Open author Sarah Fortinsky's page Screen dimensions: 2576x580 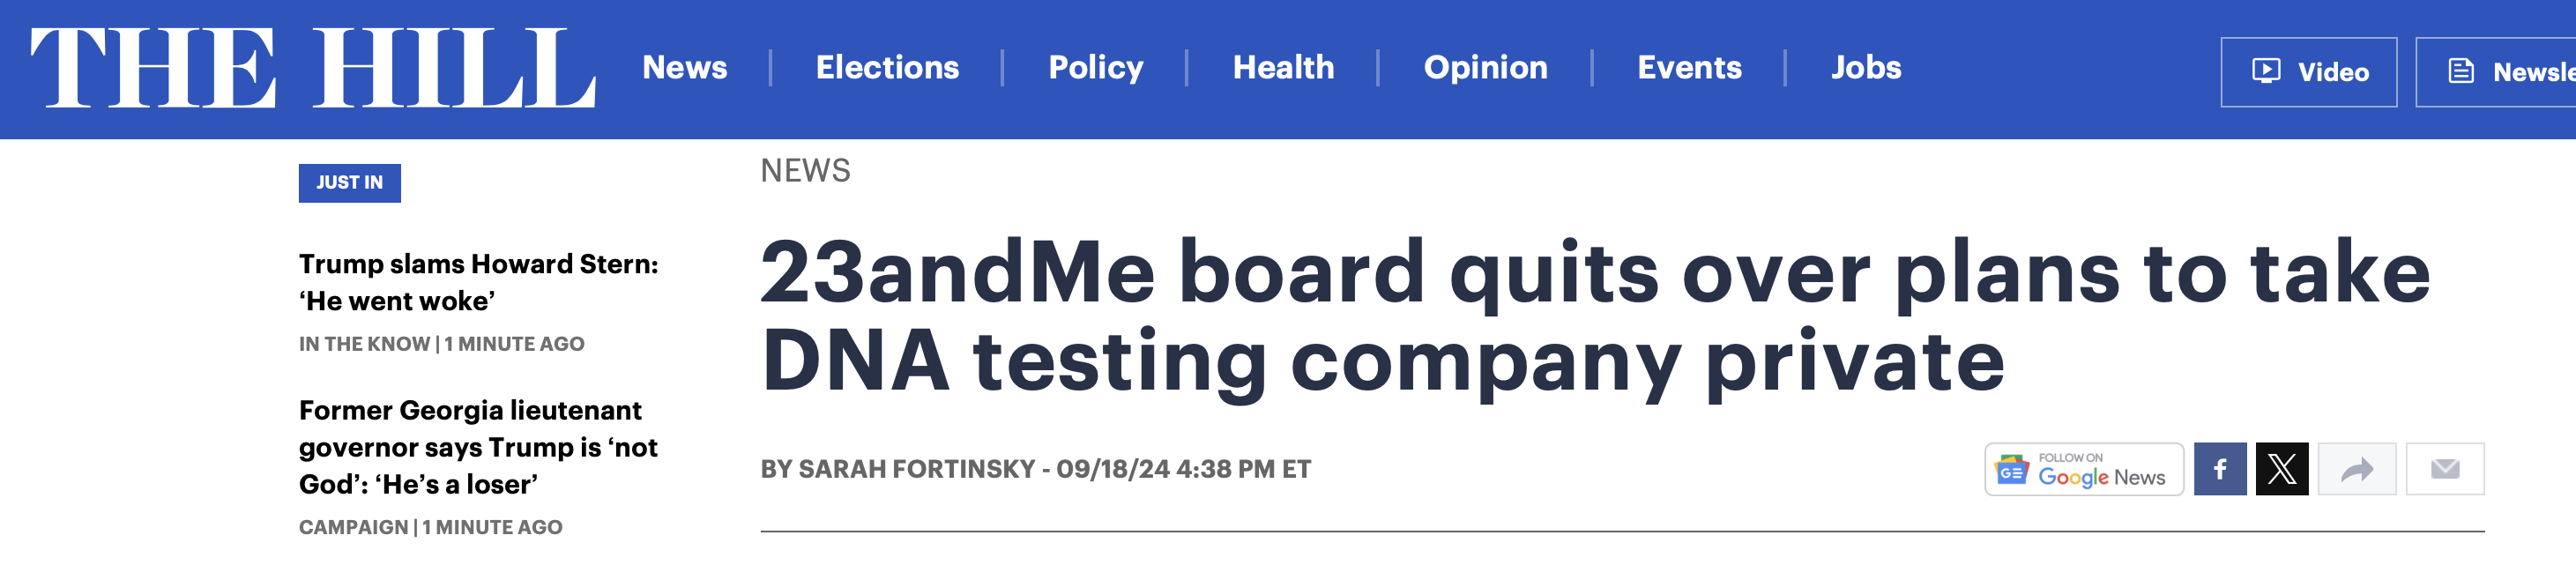(x=916, y=469)
